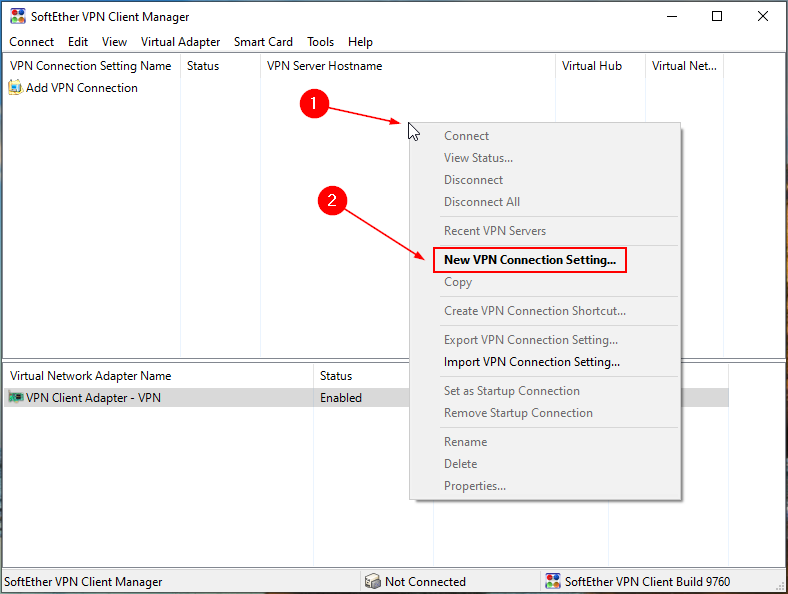Click Set as Startup Connection entry
Viewport: 788px width, 594px height.
(x=545, y=391)
